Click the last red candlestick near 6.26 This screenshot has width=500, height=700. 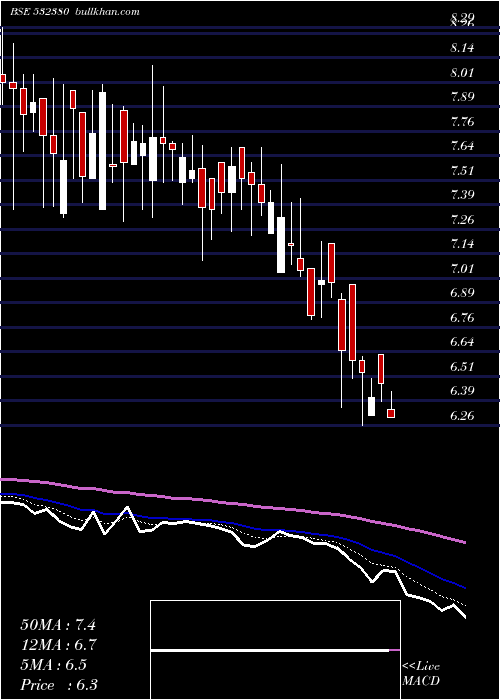pos(391,413)
